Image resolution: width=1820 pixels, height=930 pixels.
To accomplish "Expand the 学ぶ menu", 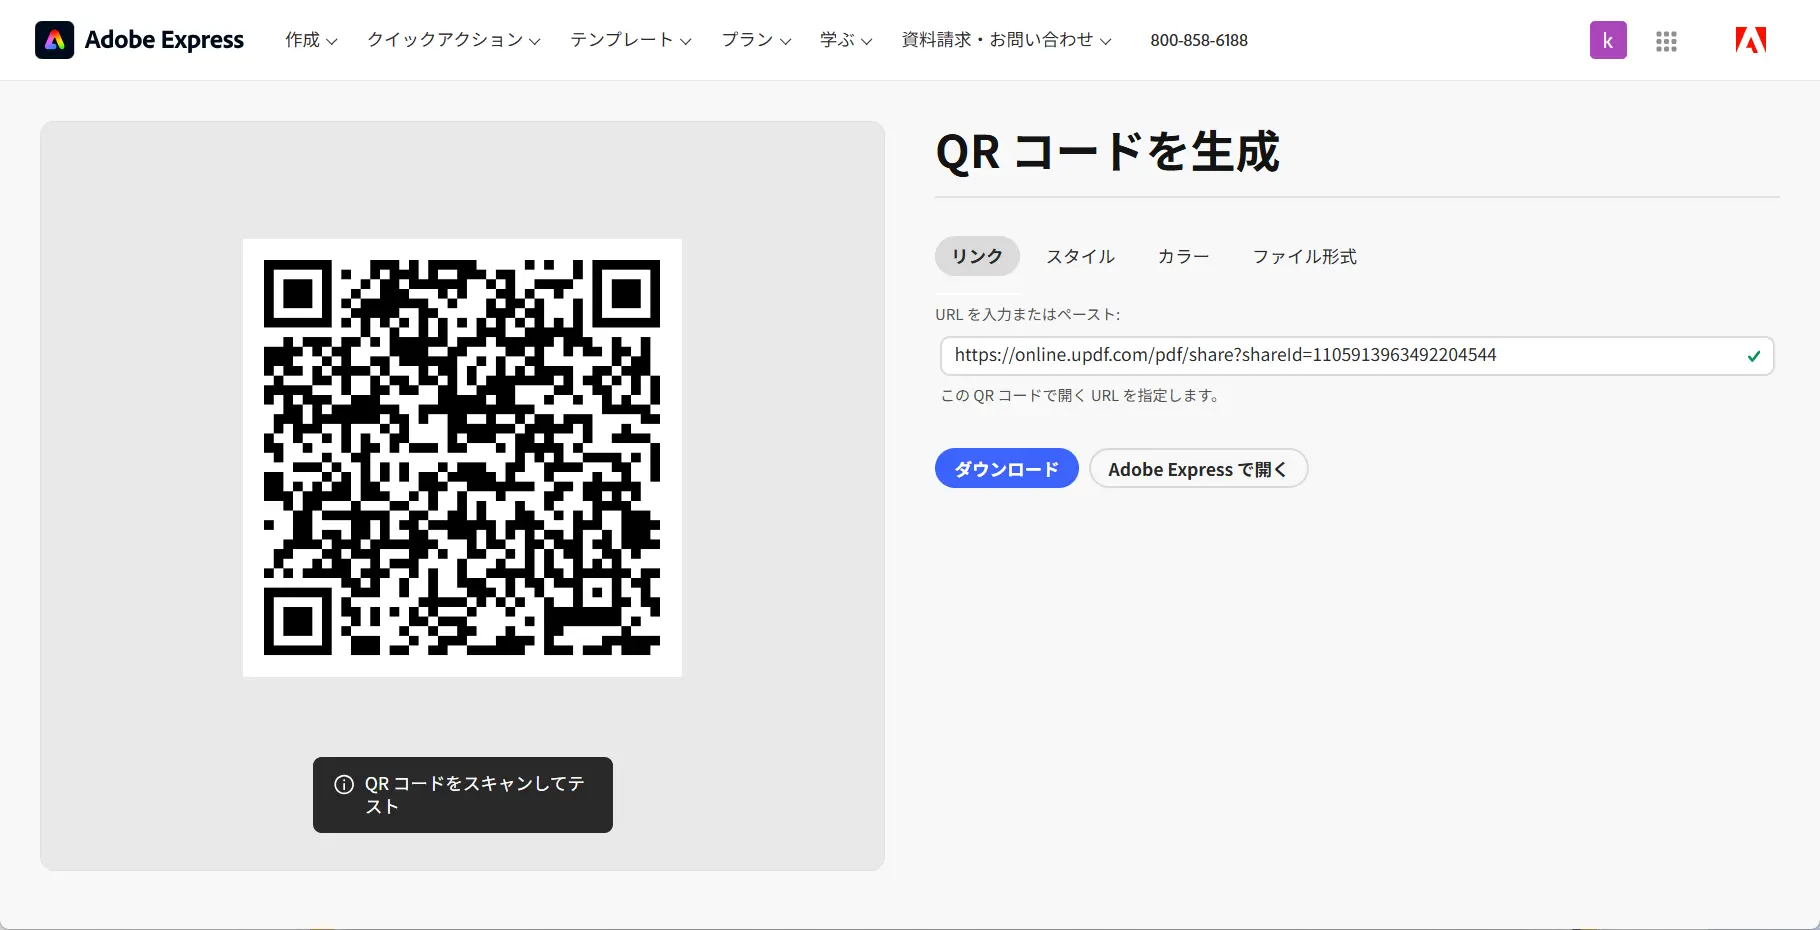I will click(846, 40).
